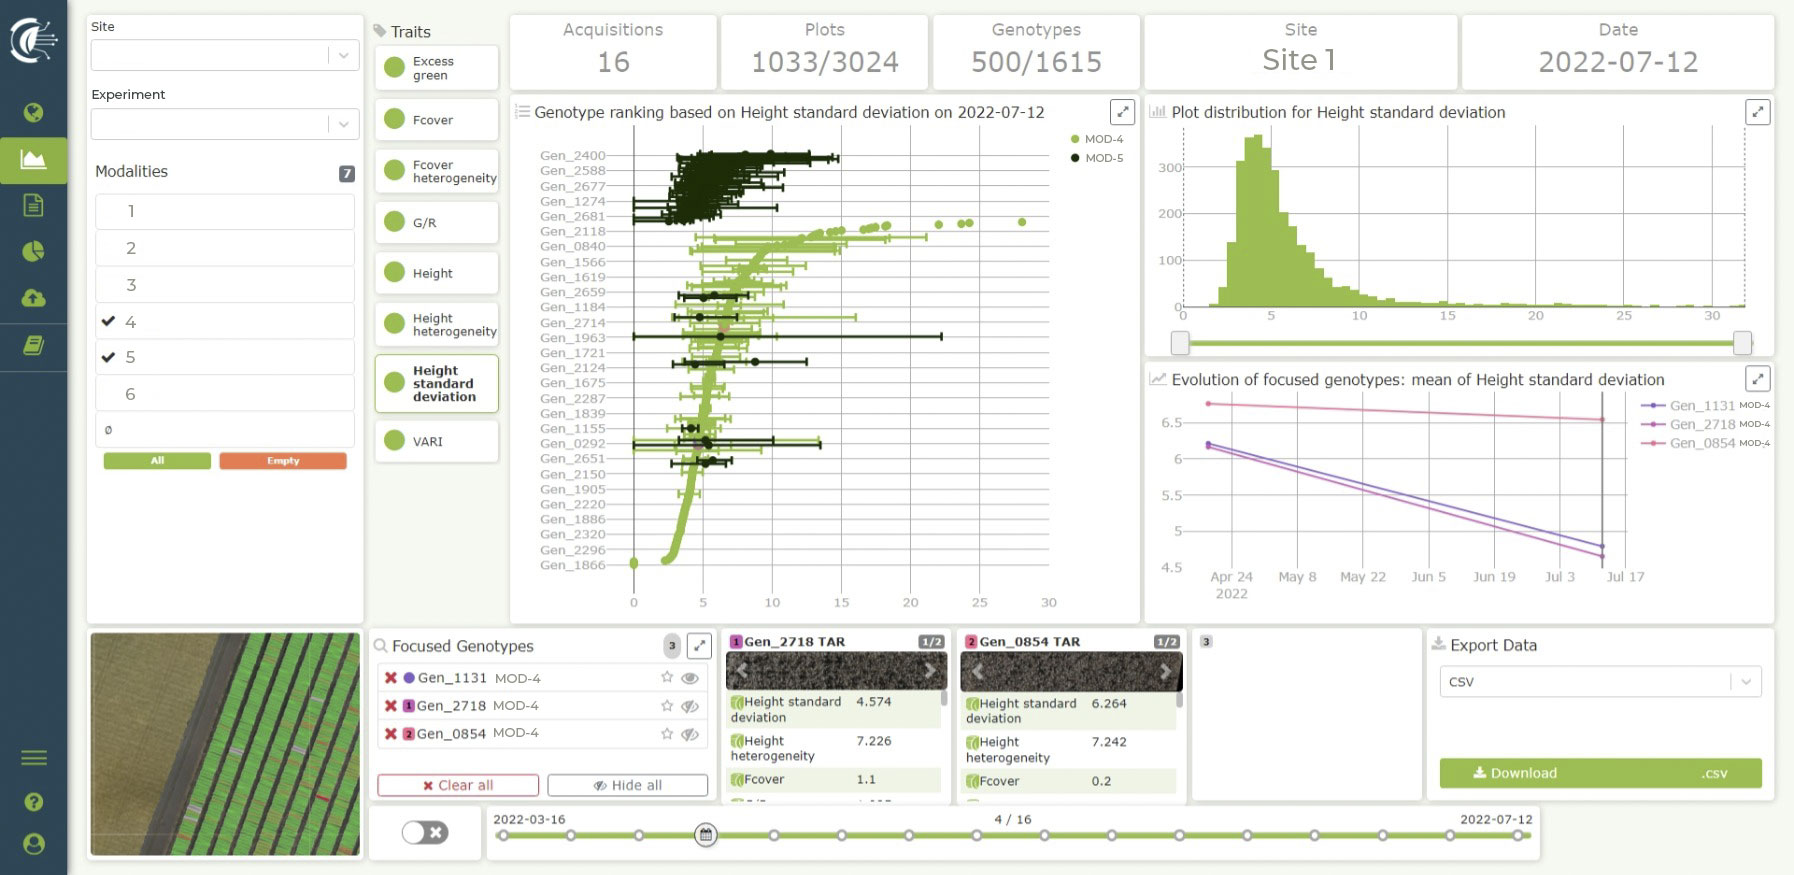Click the Clear all button
Viewport: 1794px width, 875px height.
458,785
